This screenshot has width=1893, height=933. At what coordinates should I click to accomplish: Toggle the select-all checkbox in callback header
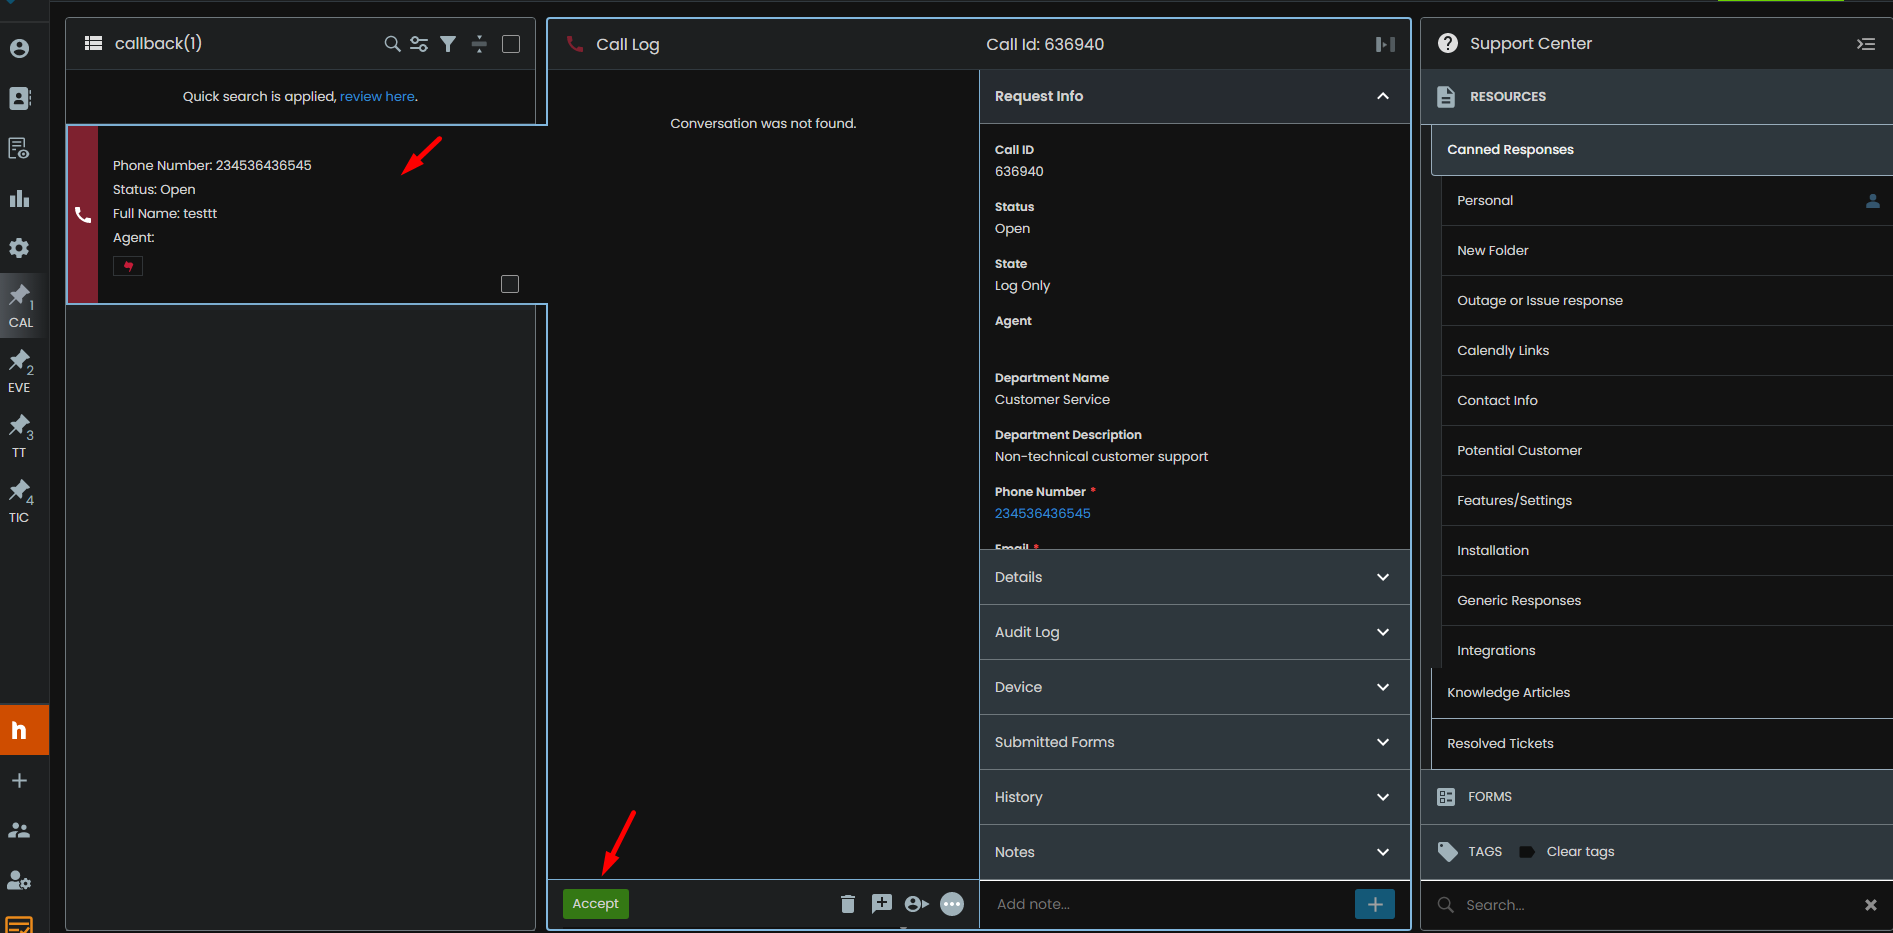(511, 44)
